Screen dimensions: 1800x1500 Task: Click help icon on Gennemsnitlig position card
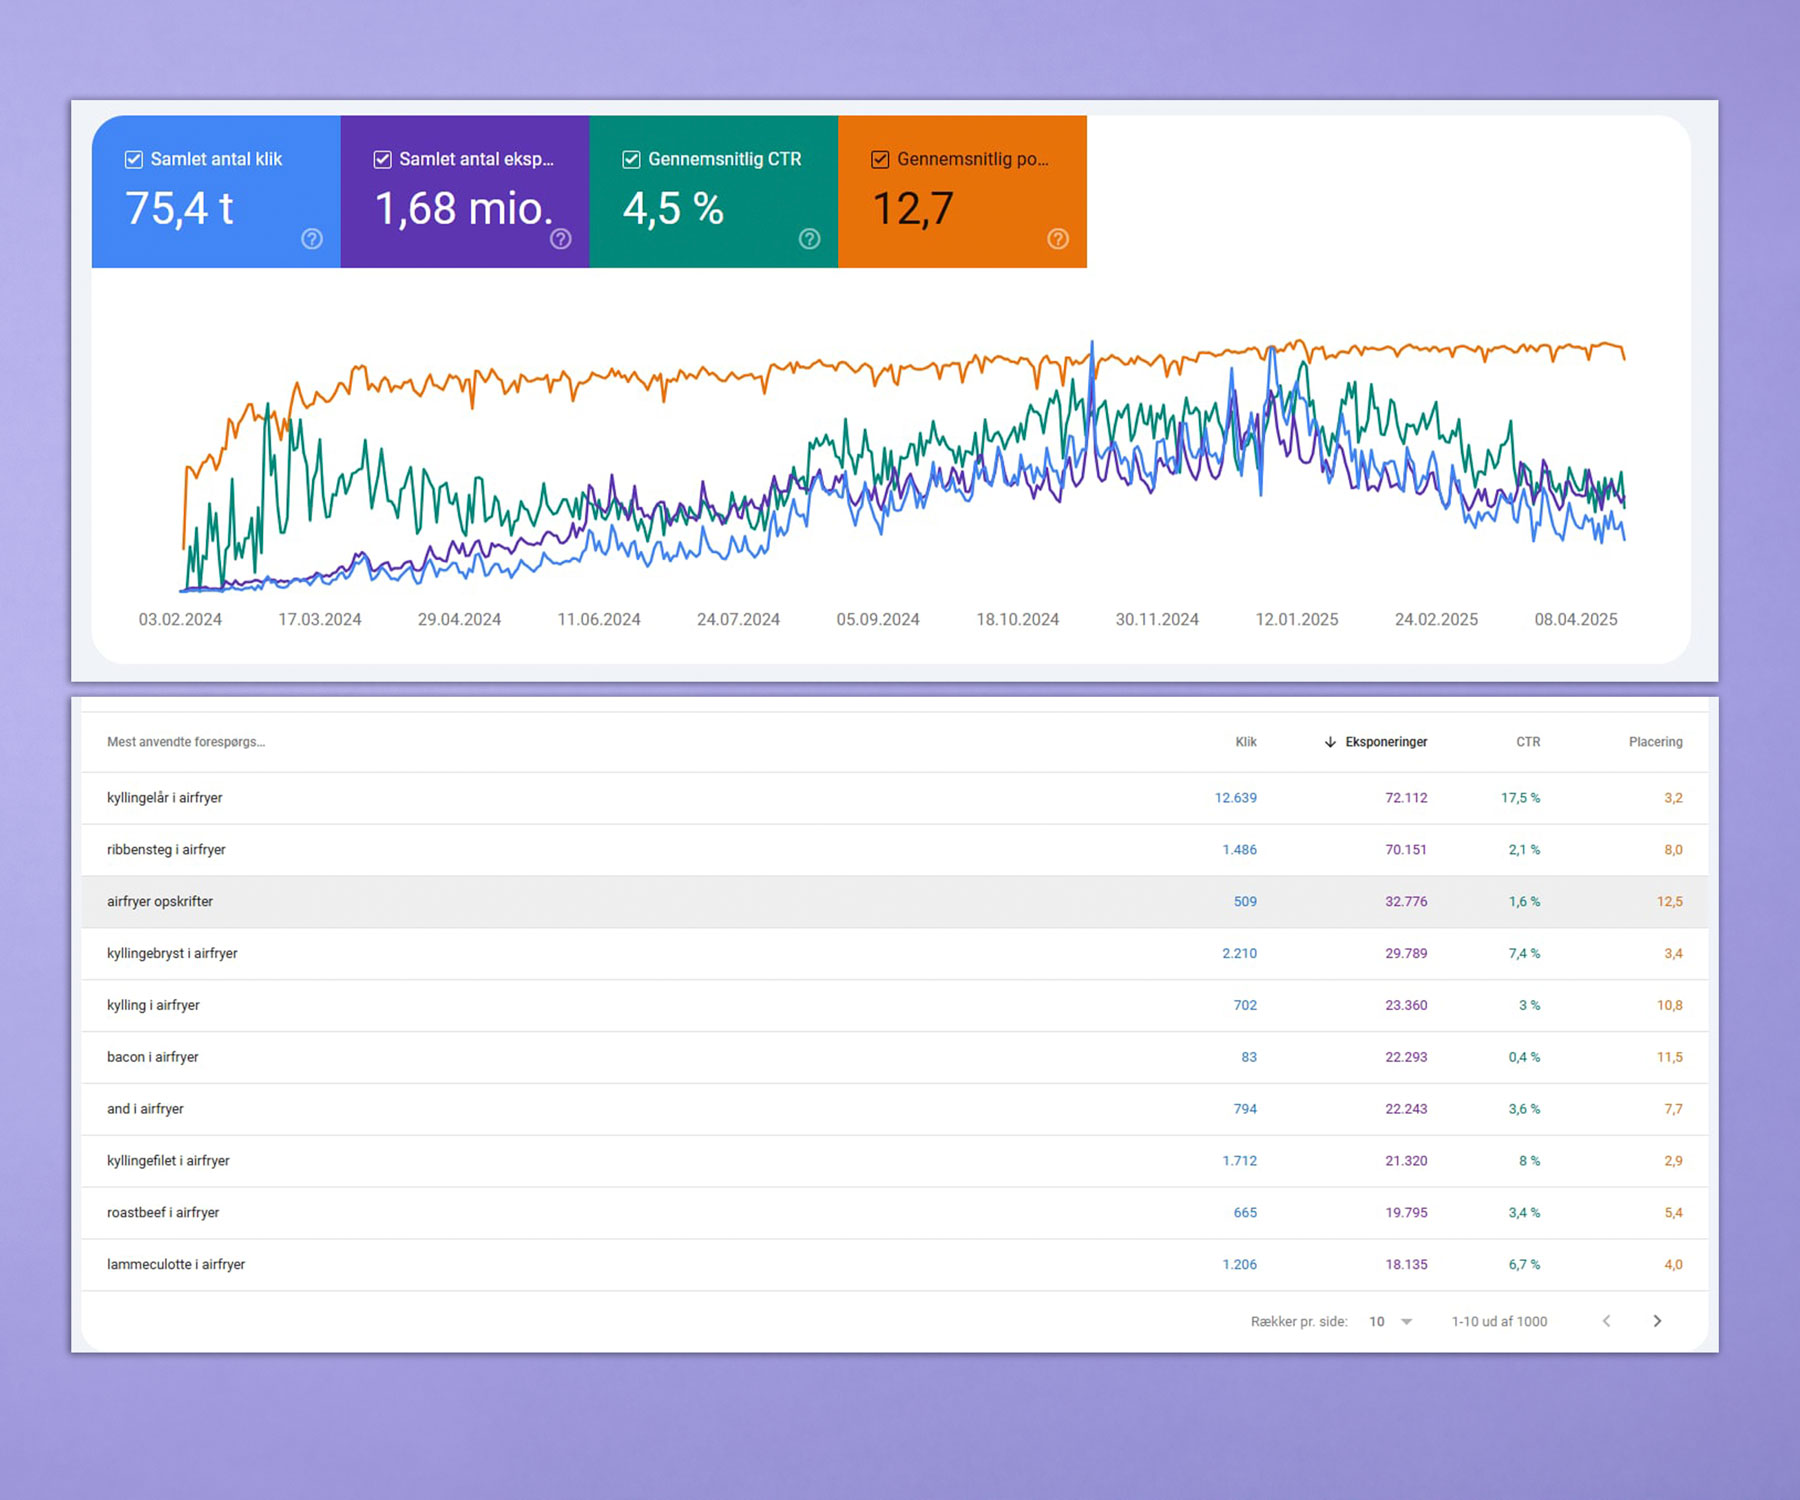click(1058, 239)
